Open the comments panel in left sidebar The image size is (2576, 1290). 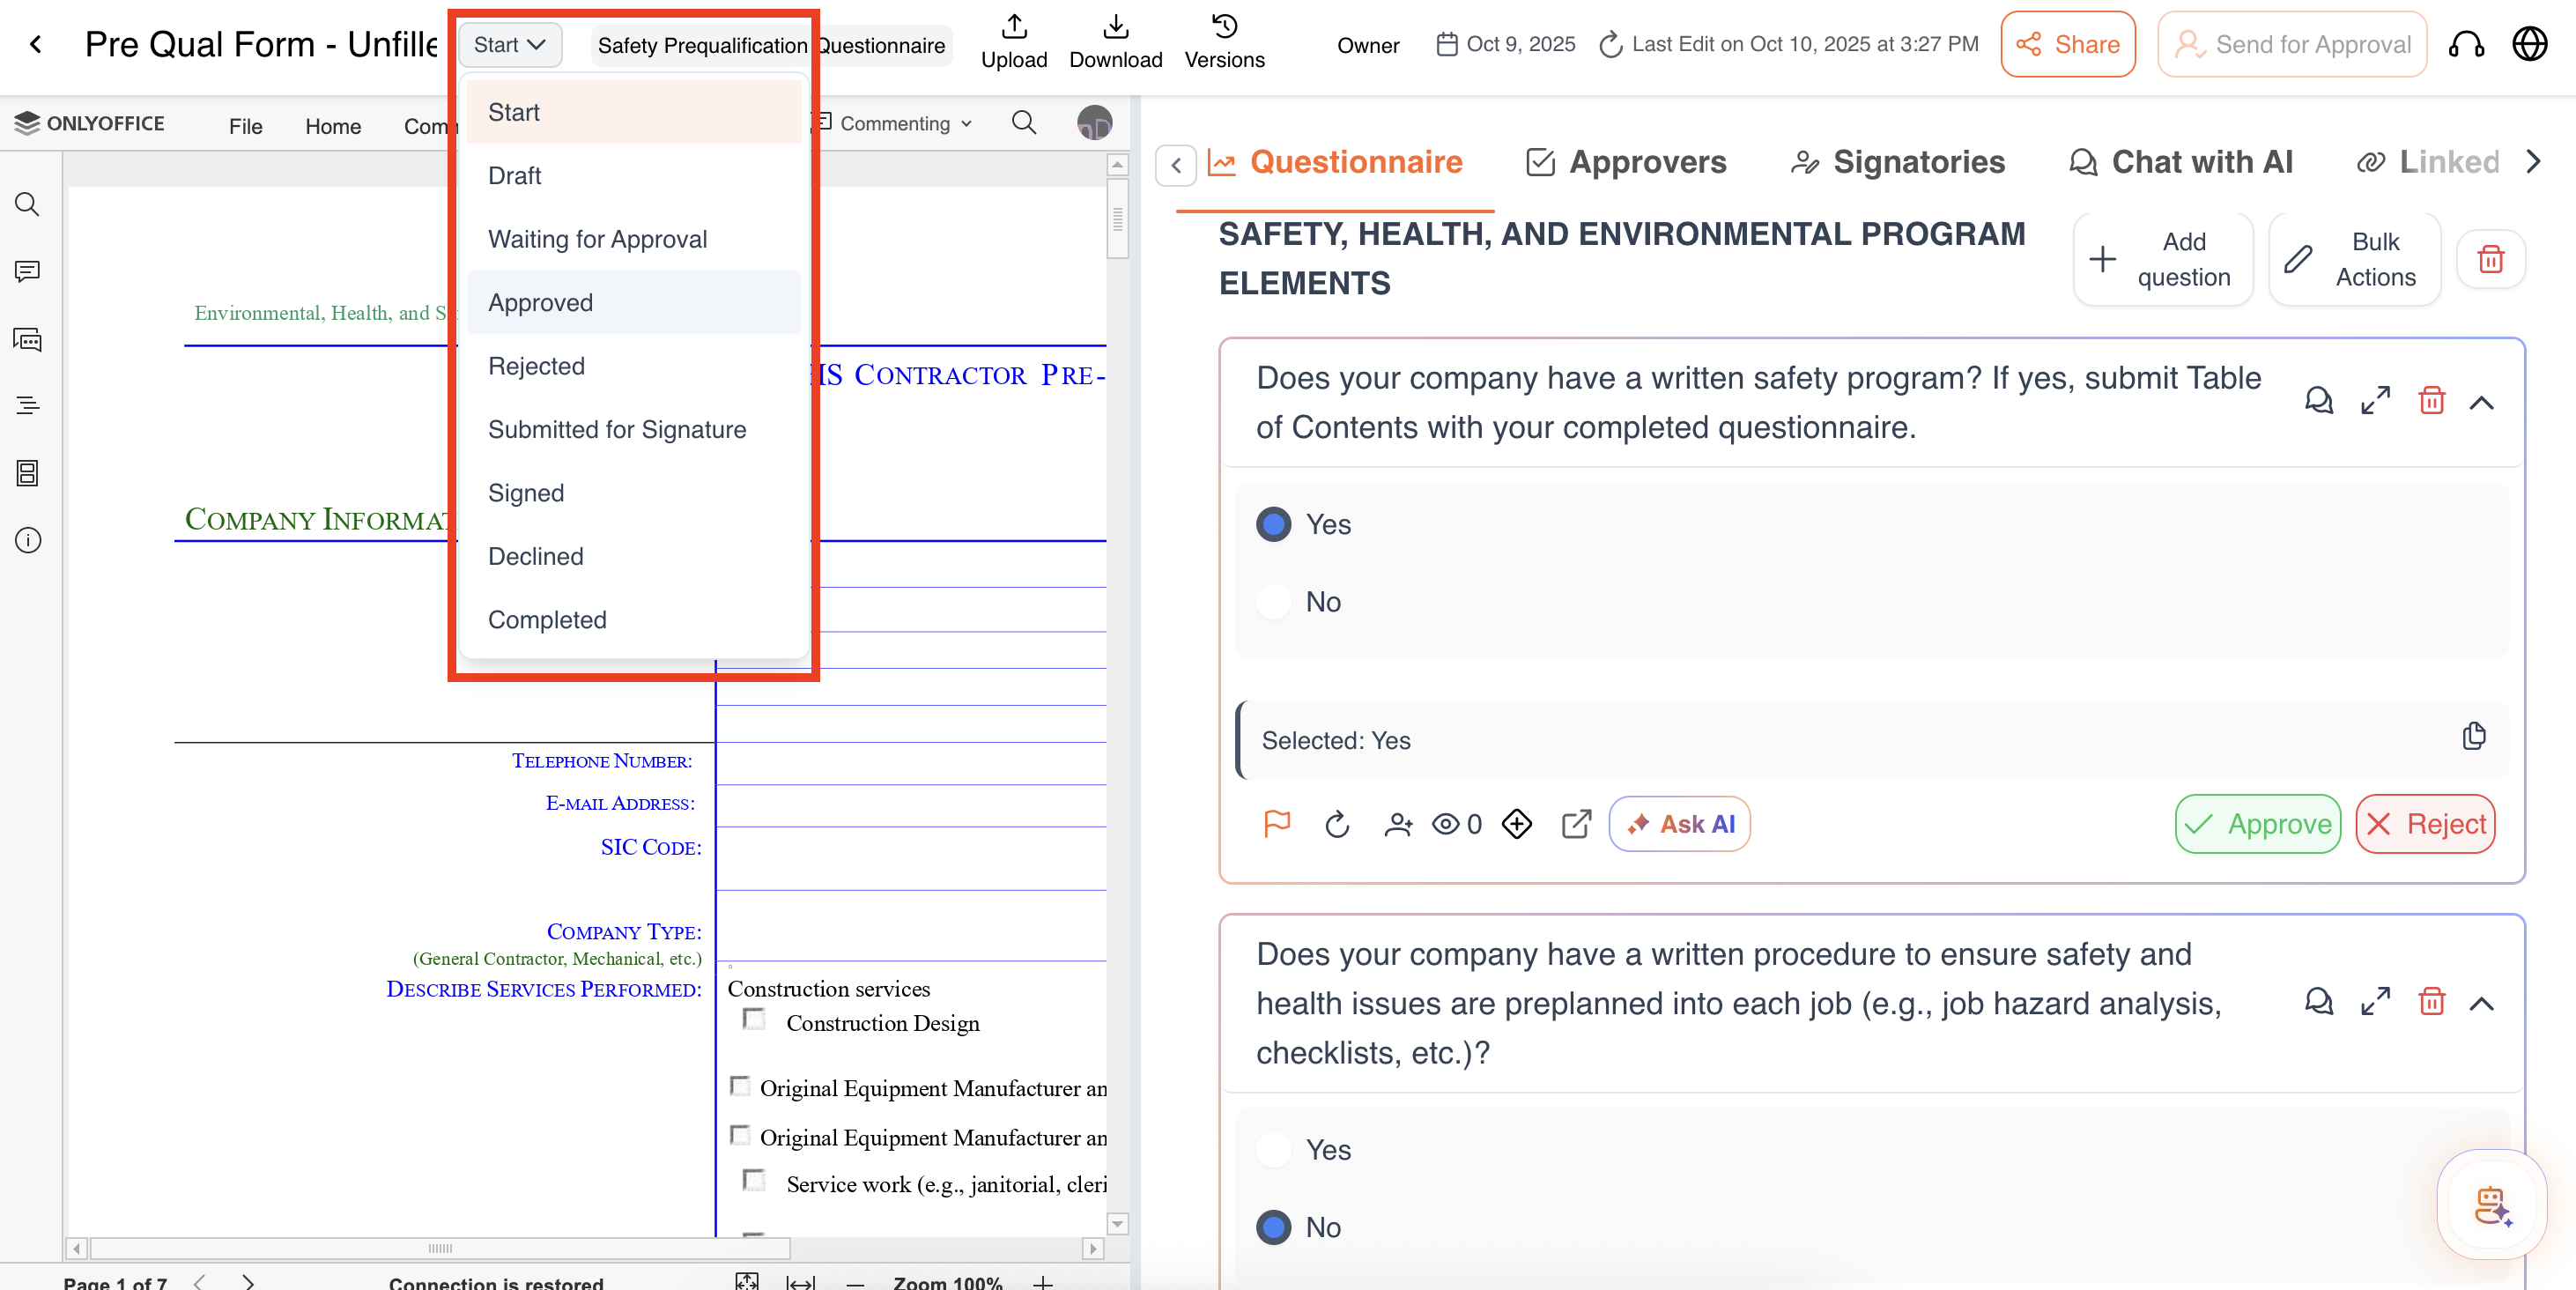coord(28,272)
